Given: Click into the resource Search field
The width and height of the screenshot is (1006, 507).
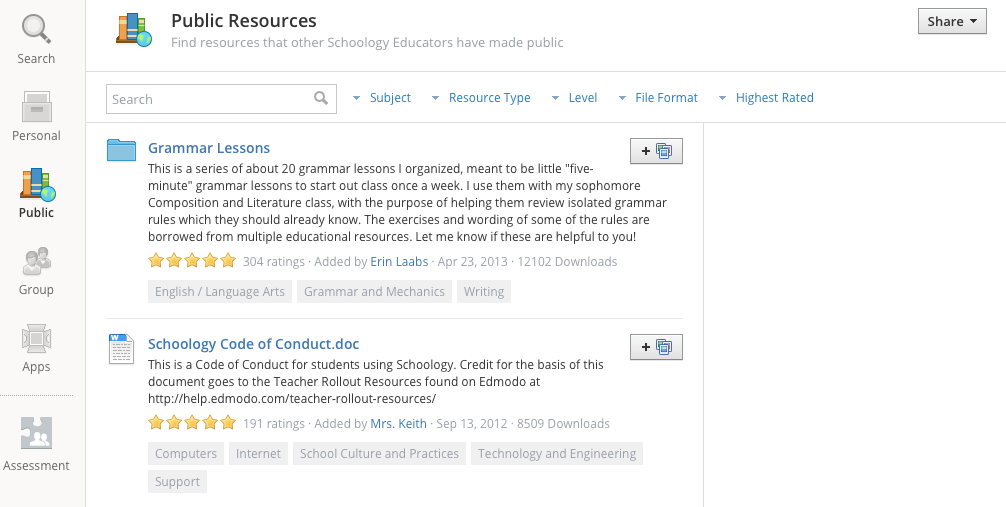Looking at the screenshot, I should (x=208, y=99).
